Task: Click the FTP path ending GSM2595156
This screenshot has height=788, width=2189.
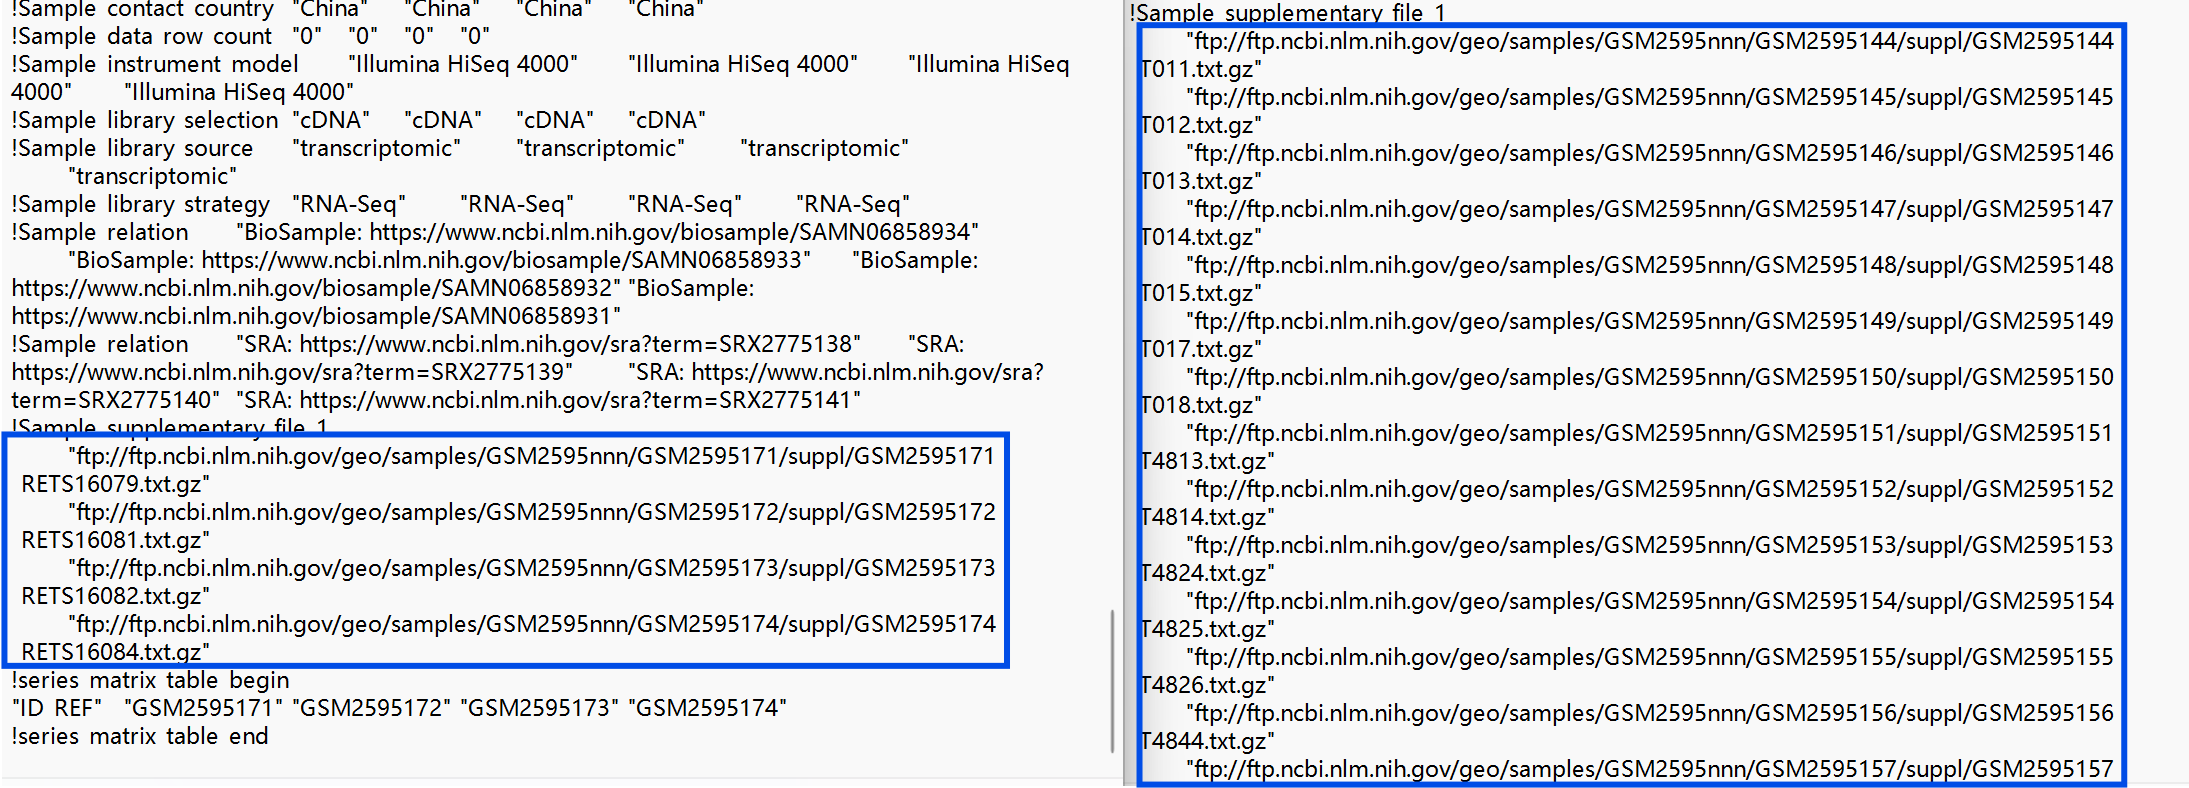Action: (x=1654, y=713)
